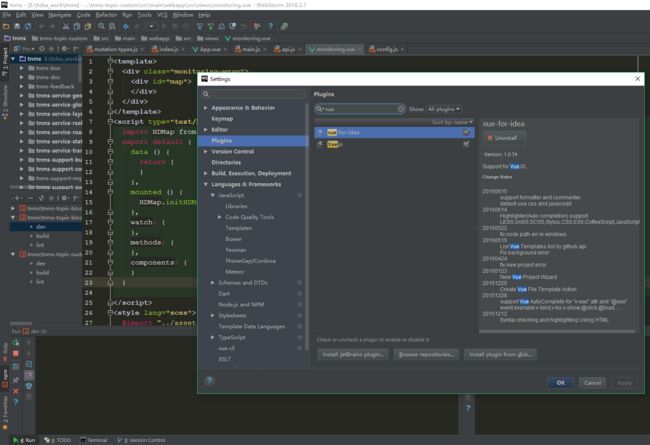This screenshot has width=650, height=445.
Task: Open the Sort by name dropdown
Action: pos(452,122)
